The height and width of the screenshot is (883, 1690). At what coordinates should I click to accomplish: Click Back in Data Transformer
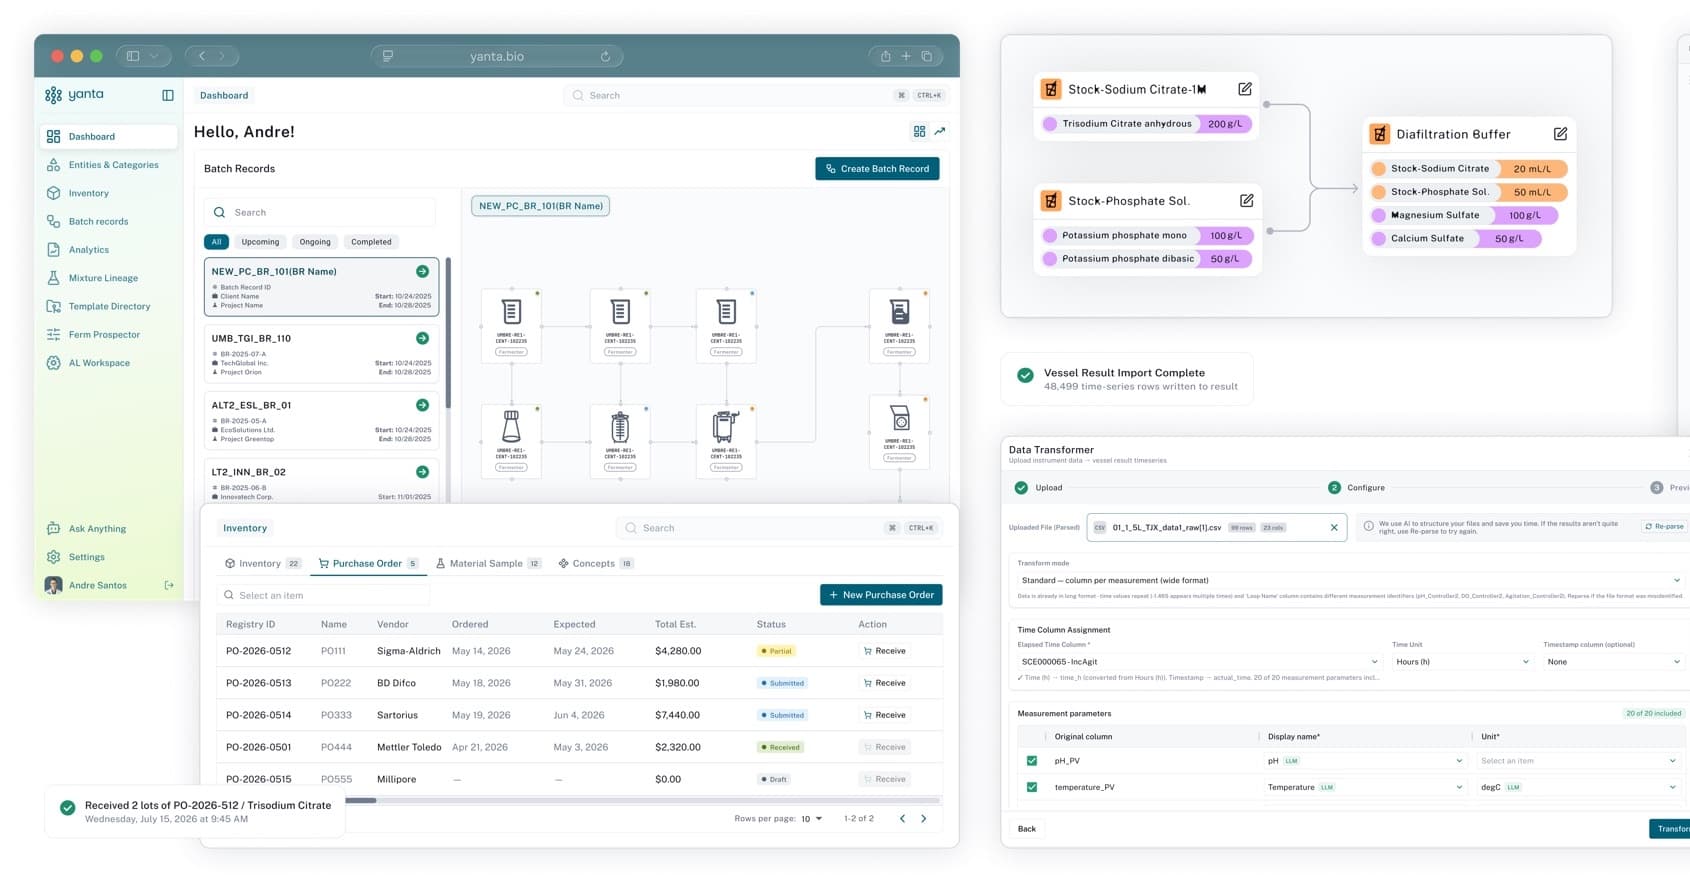(x=1027, y=828)
